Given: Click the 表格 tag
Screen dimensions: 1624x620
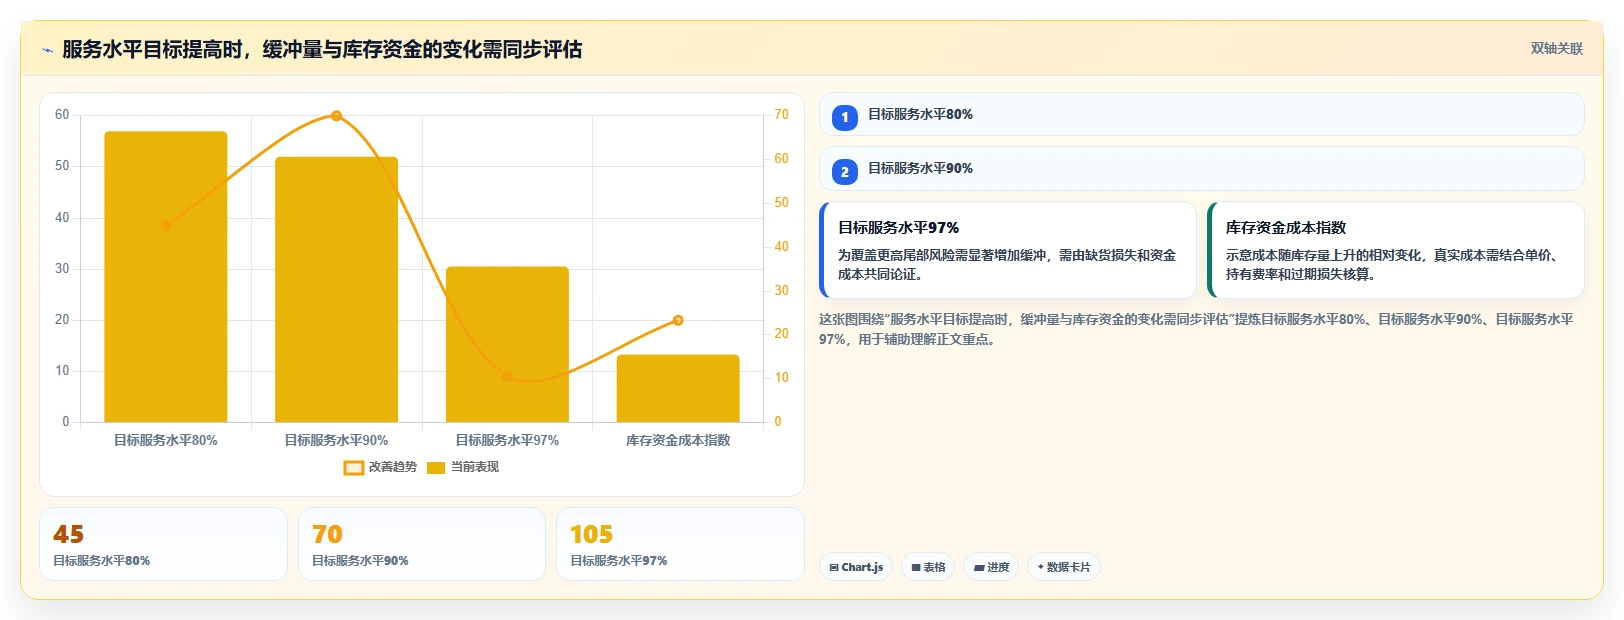Looking at the screenshot, I should coord(928,567).
